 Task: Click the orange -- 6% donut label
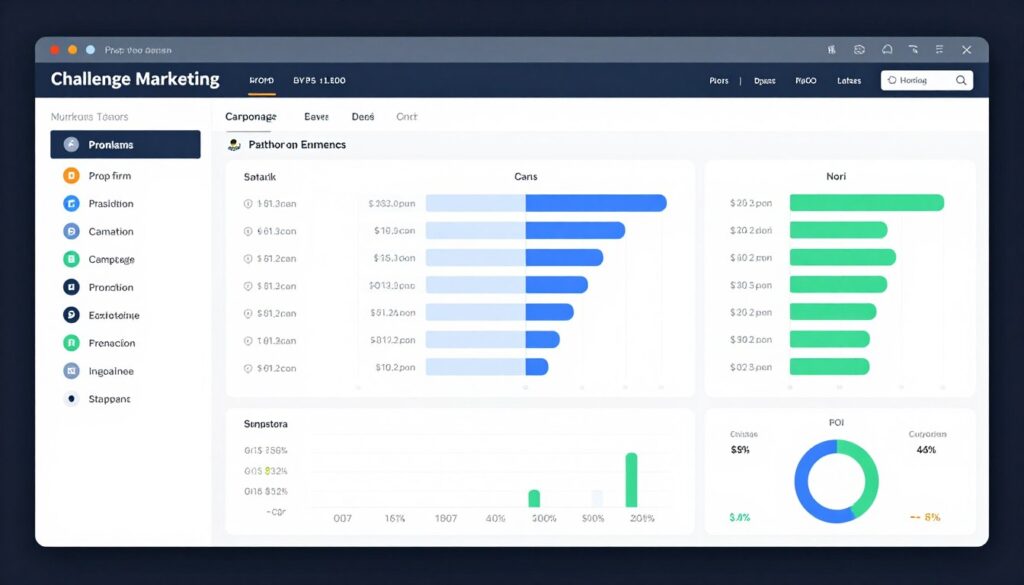[x=925, y=518]
